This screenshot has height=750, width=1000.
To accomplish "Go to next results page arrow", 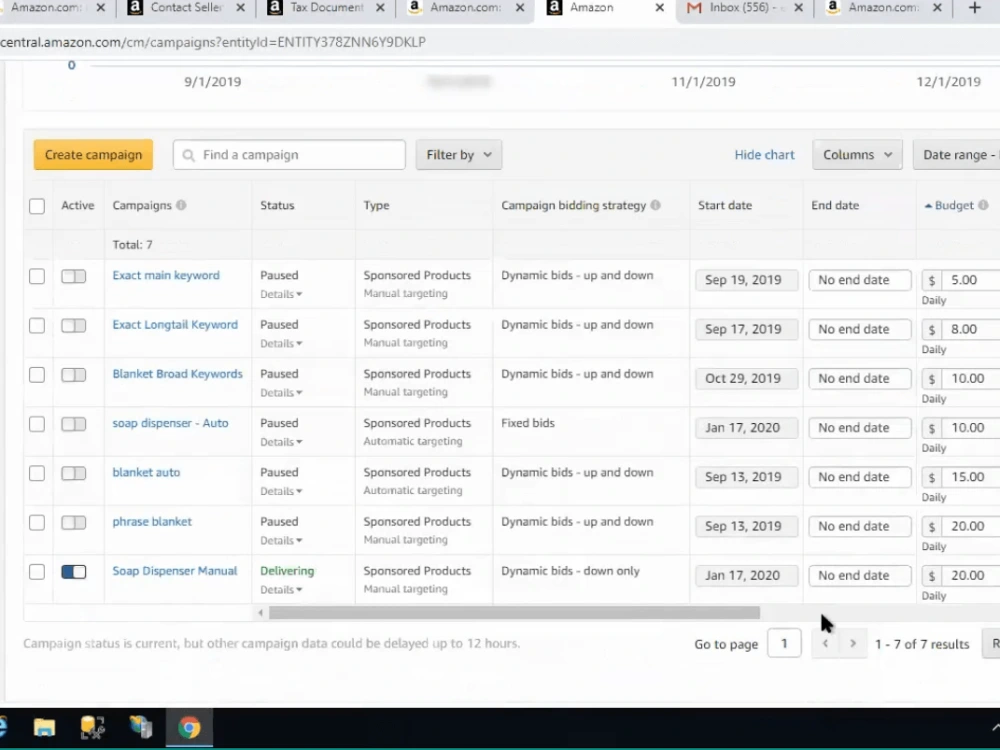I will tap(853, 643).
